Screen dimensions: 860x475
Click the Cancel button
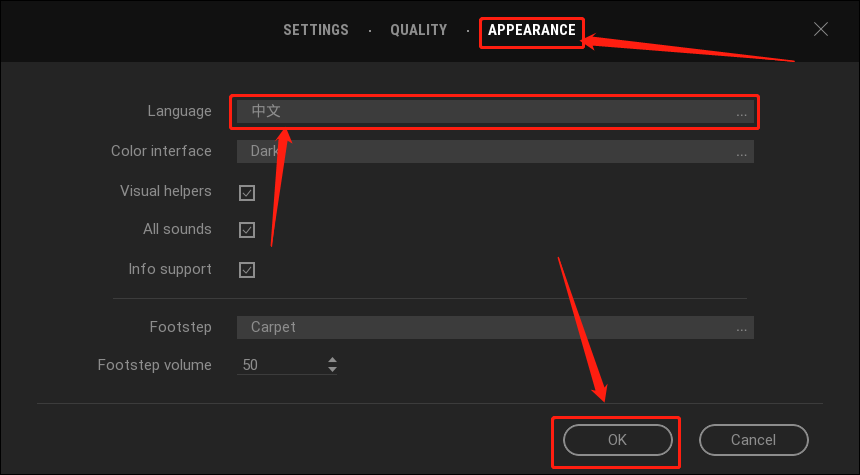tap(754, 440)
